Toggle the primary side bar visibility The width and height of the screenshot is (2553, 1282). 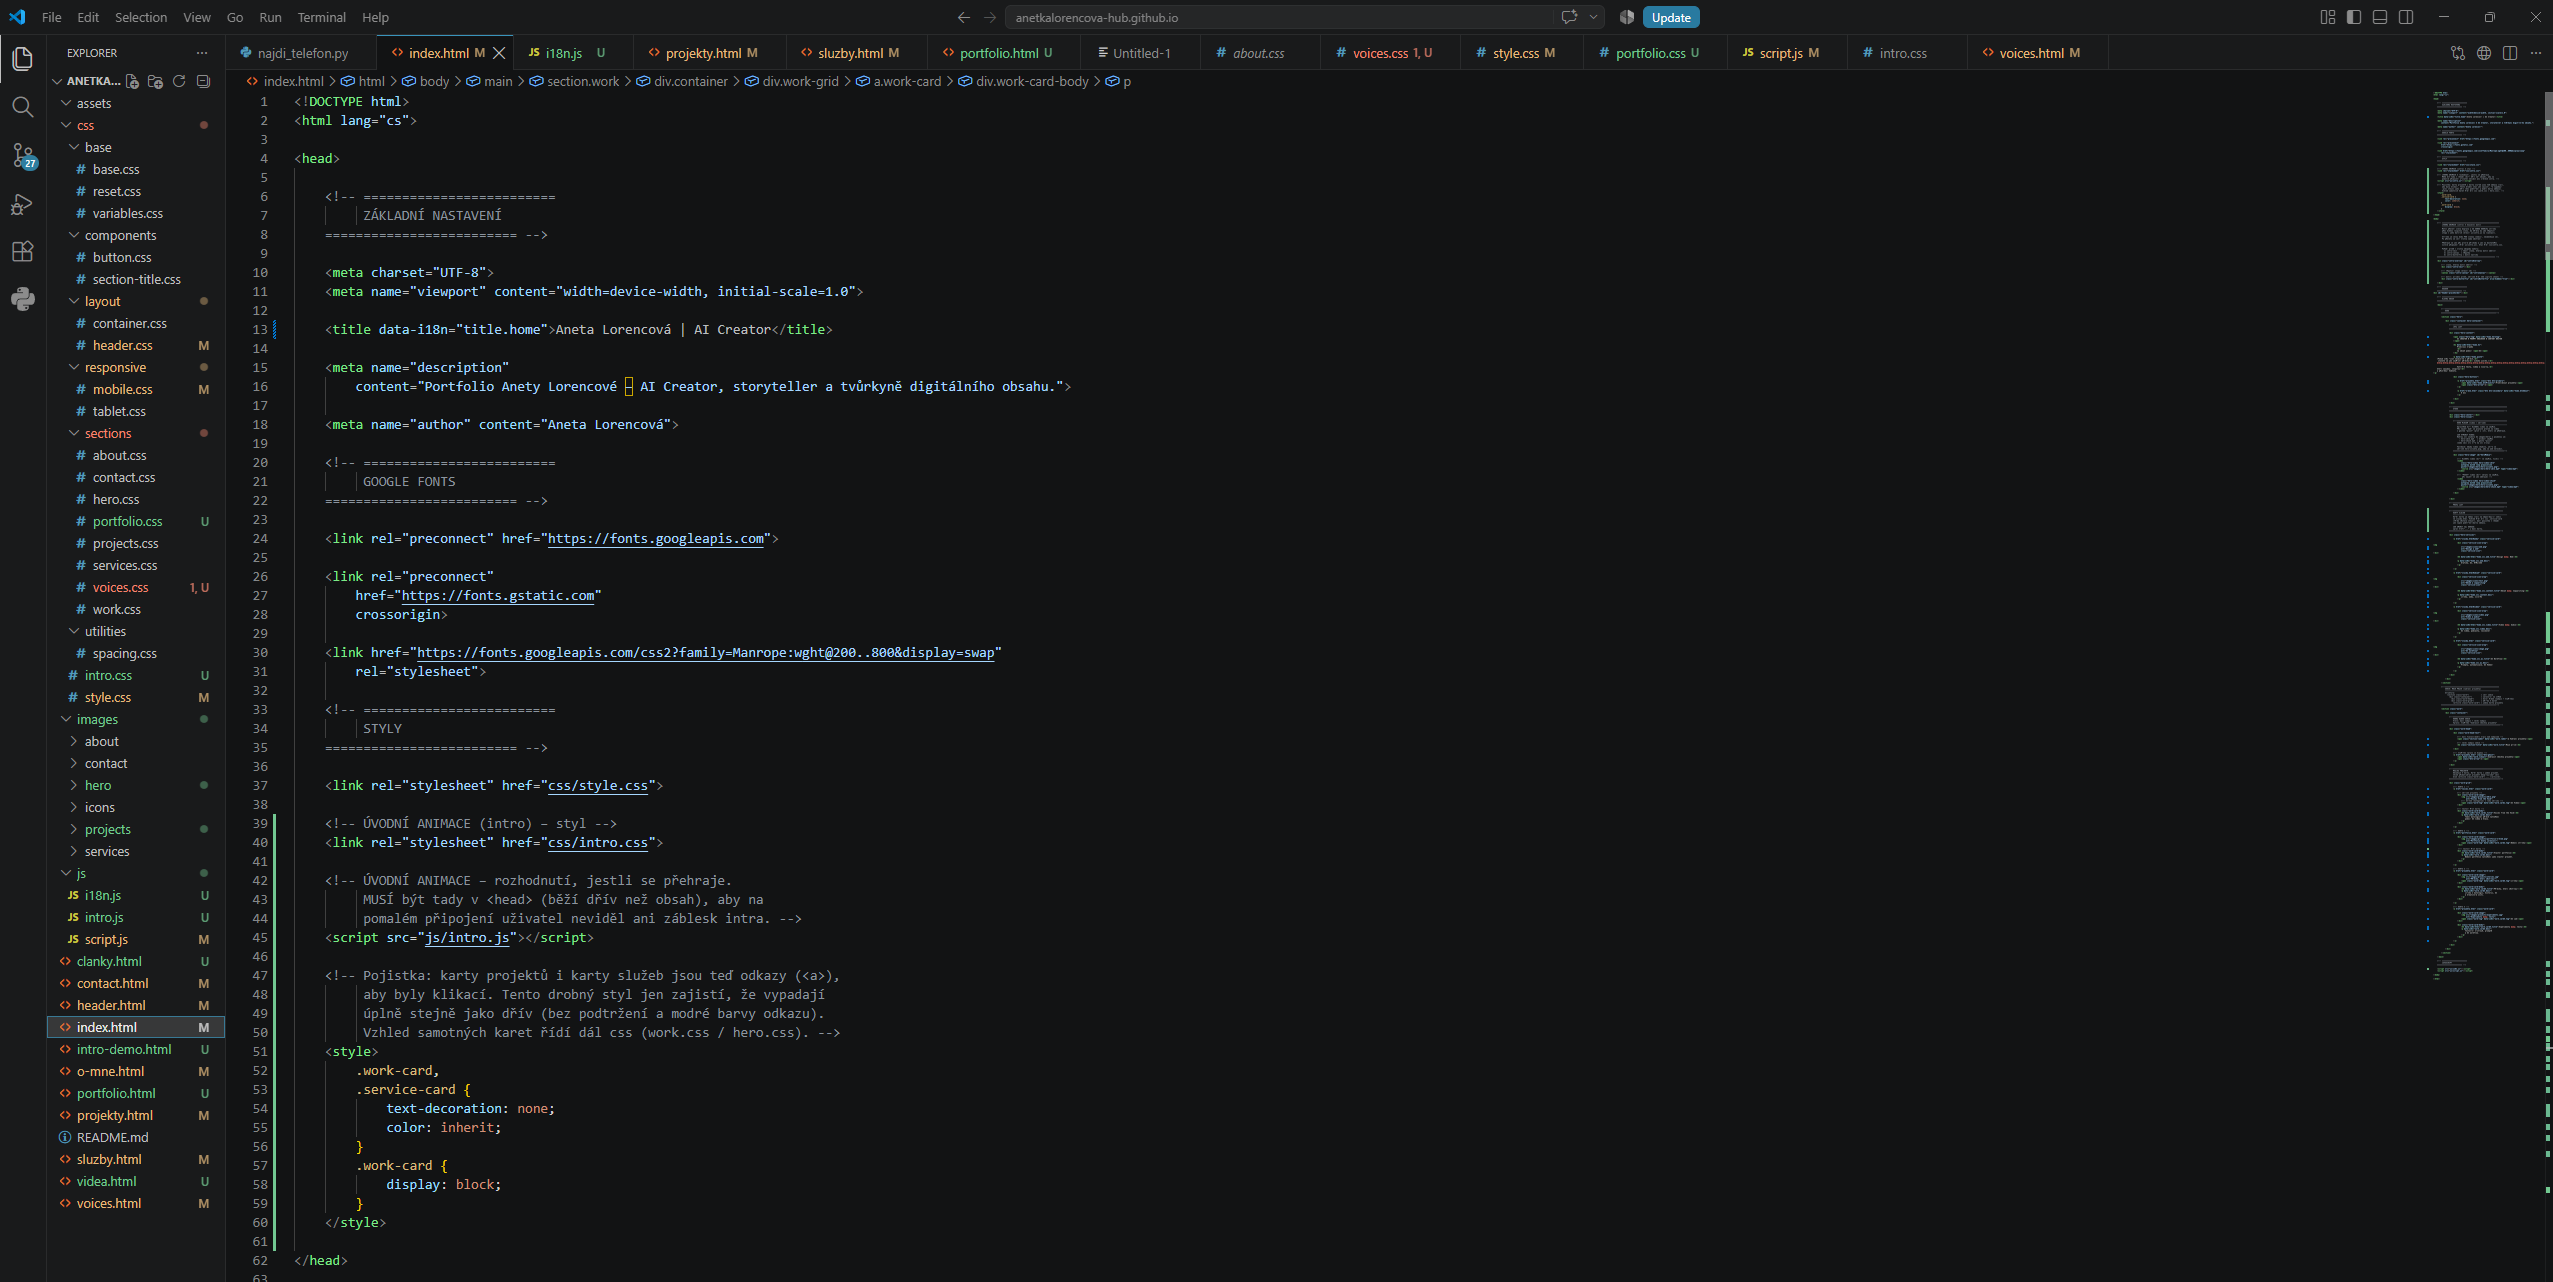(x=2354, y=17)
